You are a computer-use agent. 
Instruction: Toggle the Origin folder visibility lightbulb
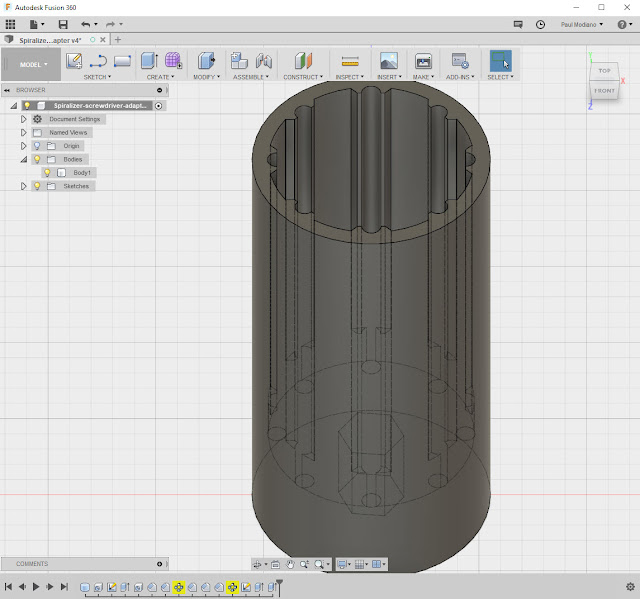pyautogui.click(x=37, y=146)
